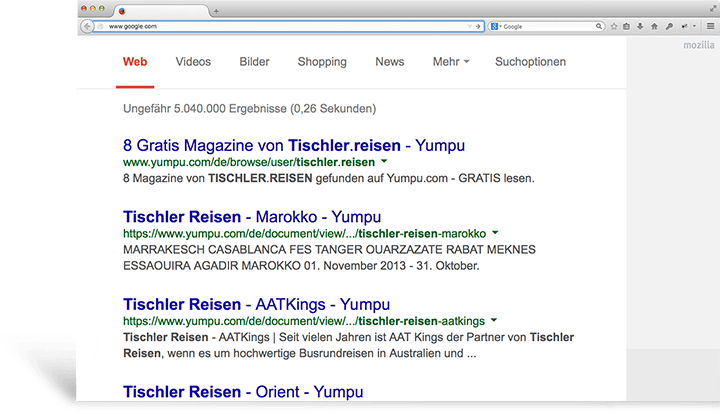720x413 pixels.
Task: Click the green tischler-reisen-aatkings URL text
Action: click(x=304, y=321)
